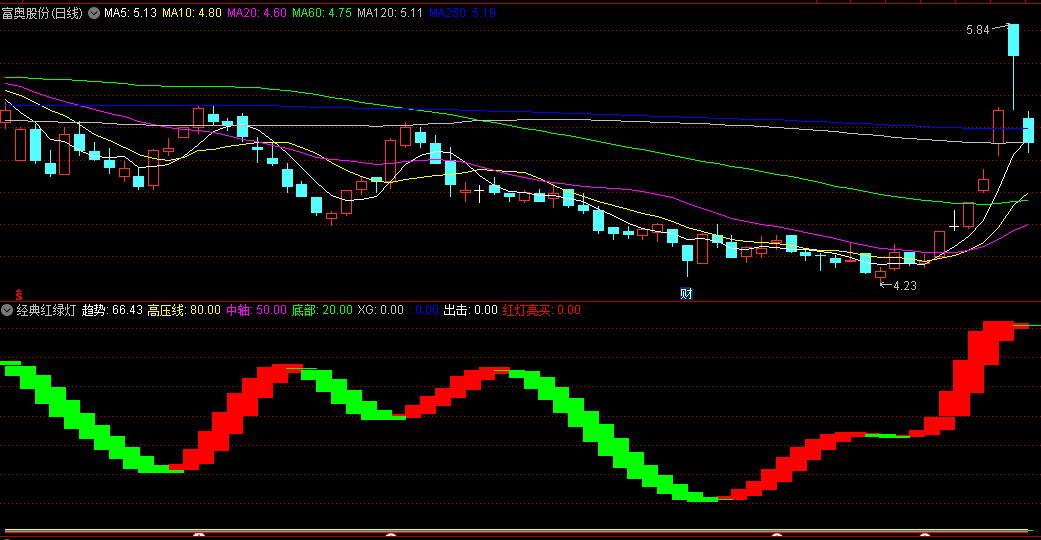Image resolution: width=1041 pixels, height=540 pixels.
Task: Open the dropdown arrow beside 富奥股份(日线)
Action: 94,13
